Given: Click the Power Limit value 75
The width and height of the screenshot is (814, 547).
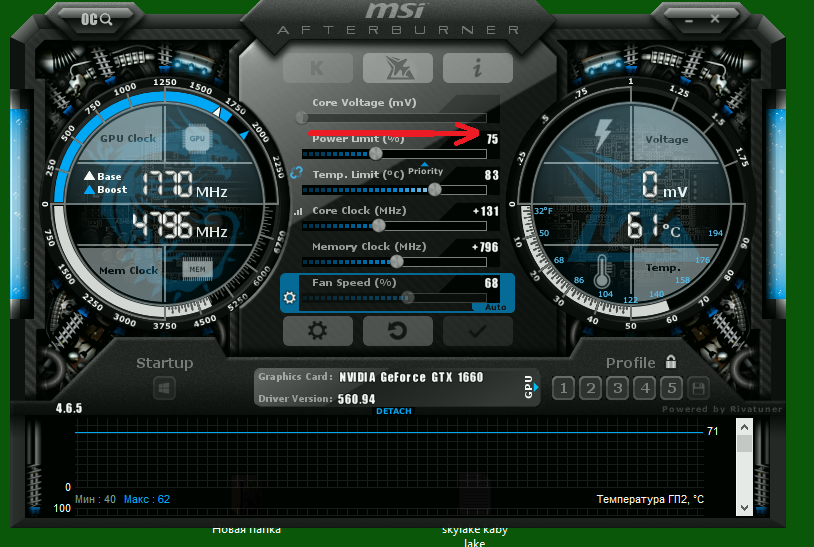Looking at the screenshot, I should [x=492, y=139].
